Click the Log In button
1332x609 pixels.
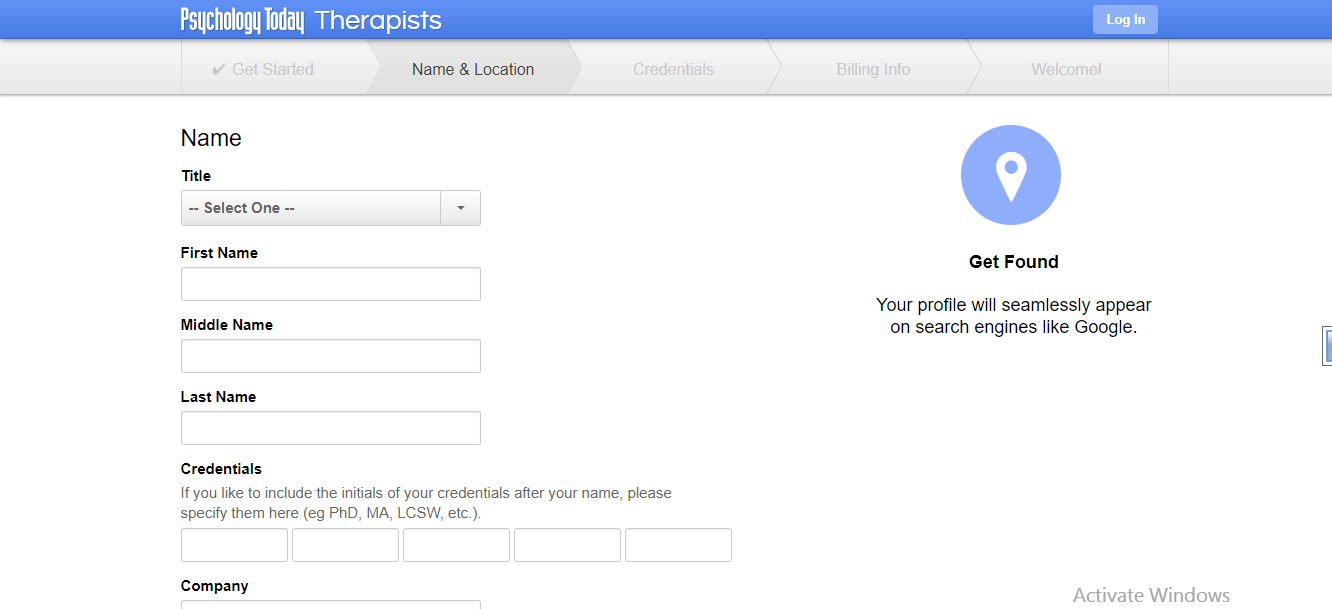tap(1125, 20)
